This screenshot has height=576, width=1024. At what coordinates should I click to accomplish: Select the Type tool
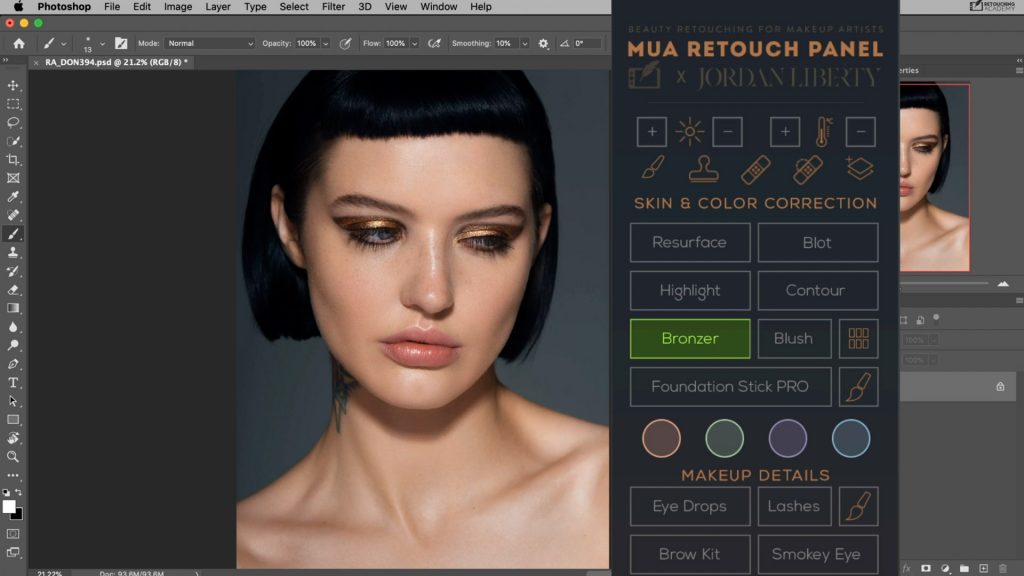(x=12, y=381)
